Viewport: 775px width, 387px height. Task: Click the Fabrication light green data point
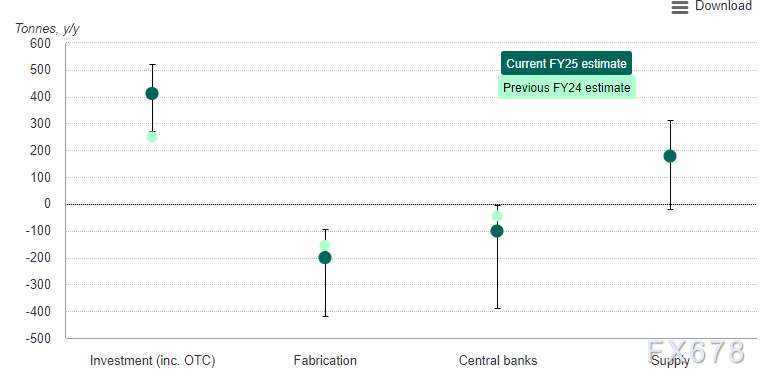point(325,245)
